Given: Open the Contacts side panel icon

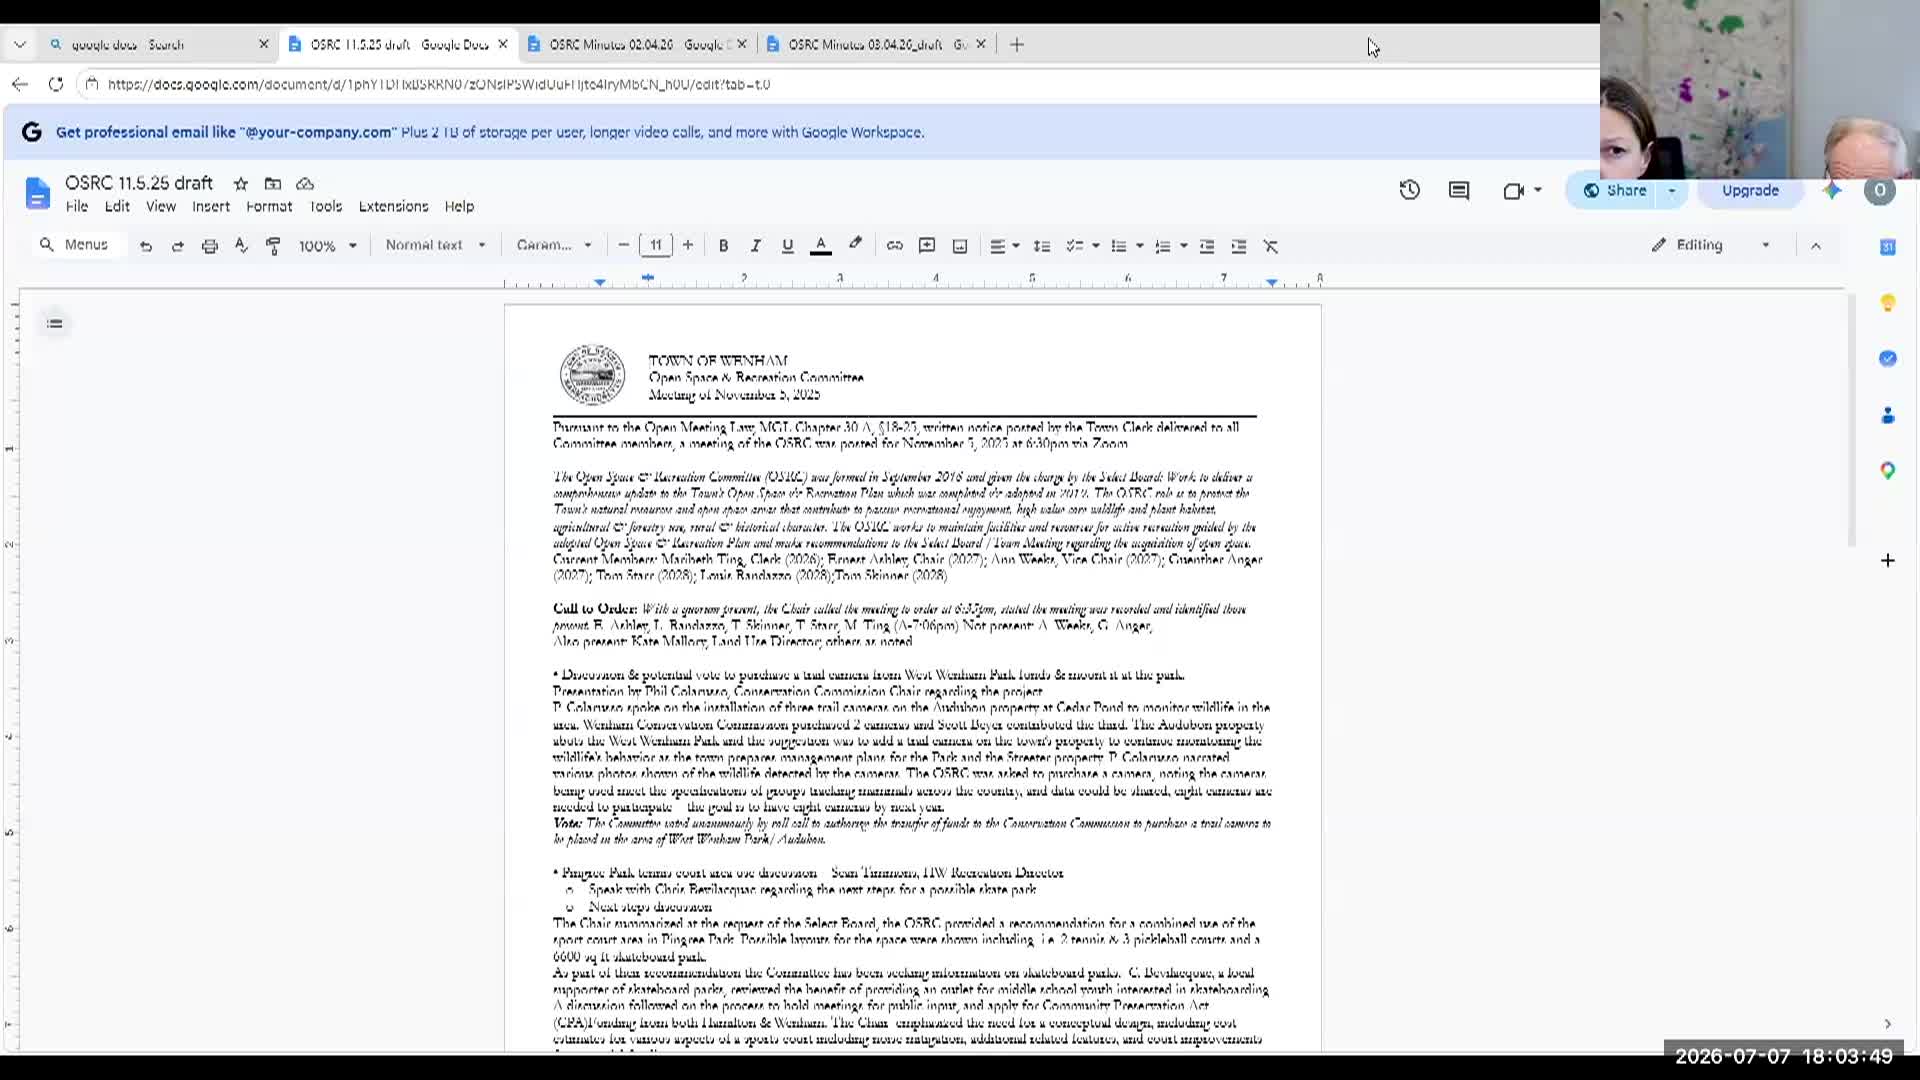Looking at the screenshot, I should (x=1888, y=415).
